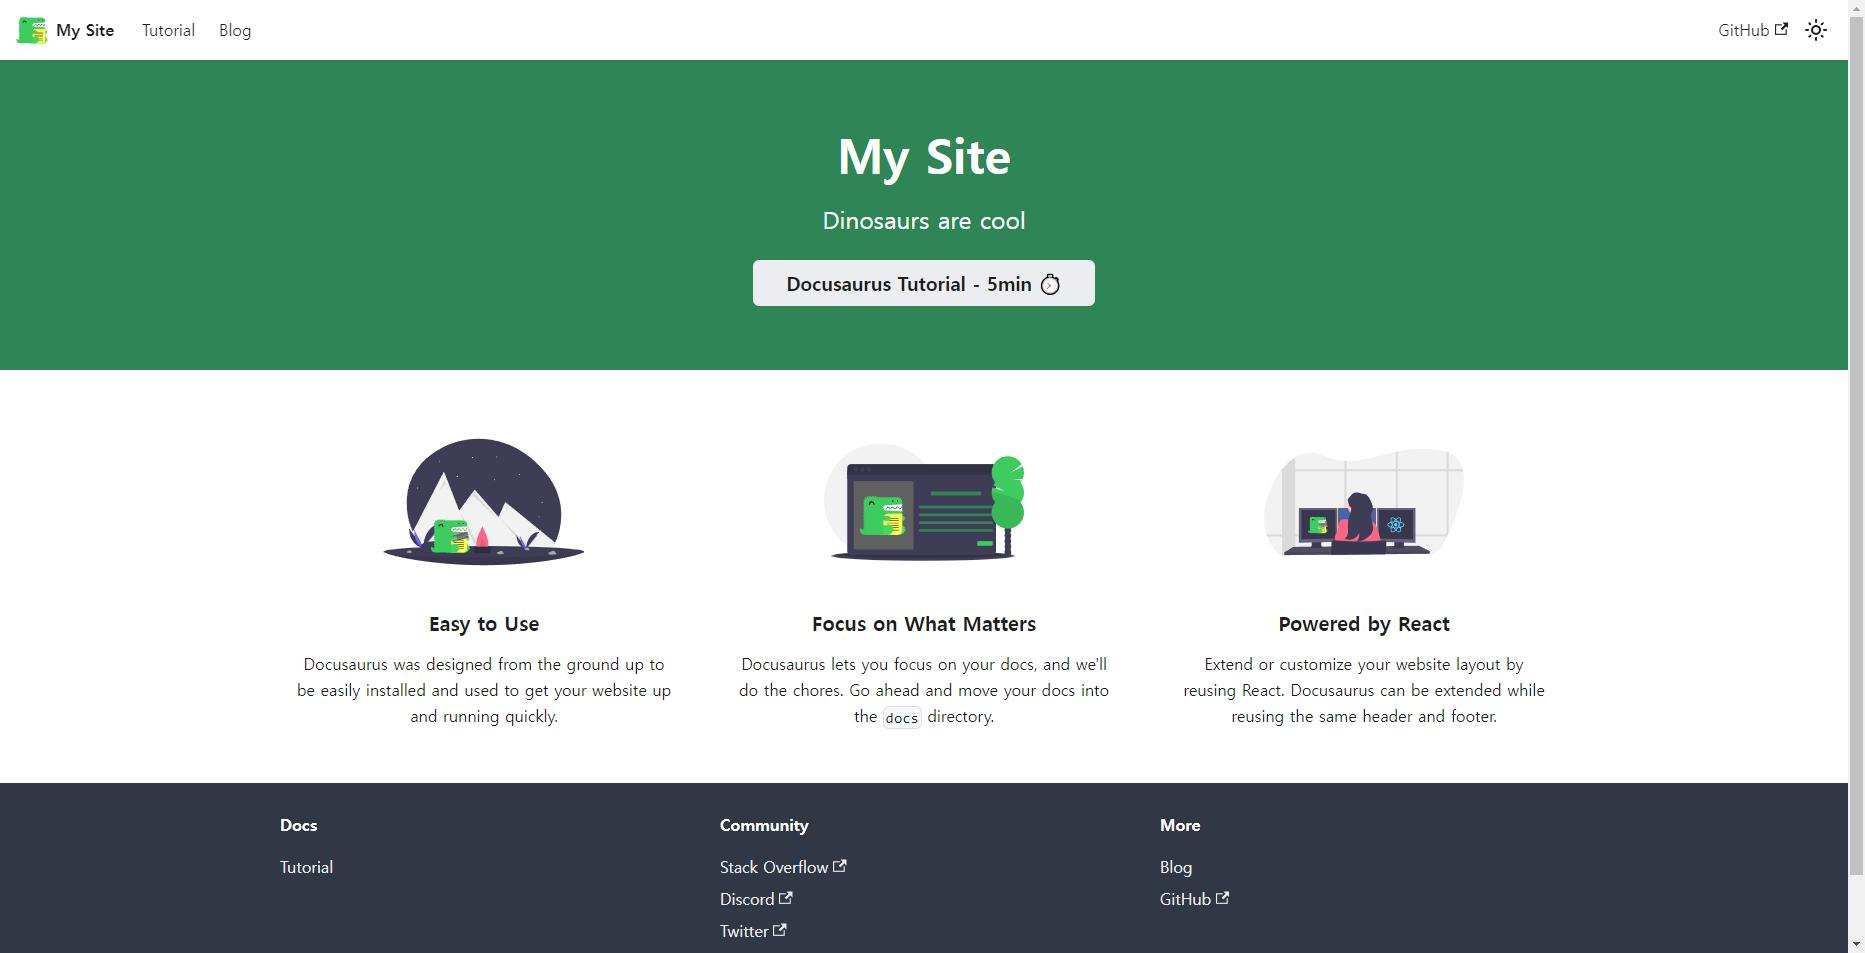Open the Blog navbar item
The height and width of the screenshot is (953, 1865).
[x=235, y=30]
